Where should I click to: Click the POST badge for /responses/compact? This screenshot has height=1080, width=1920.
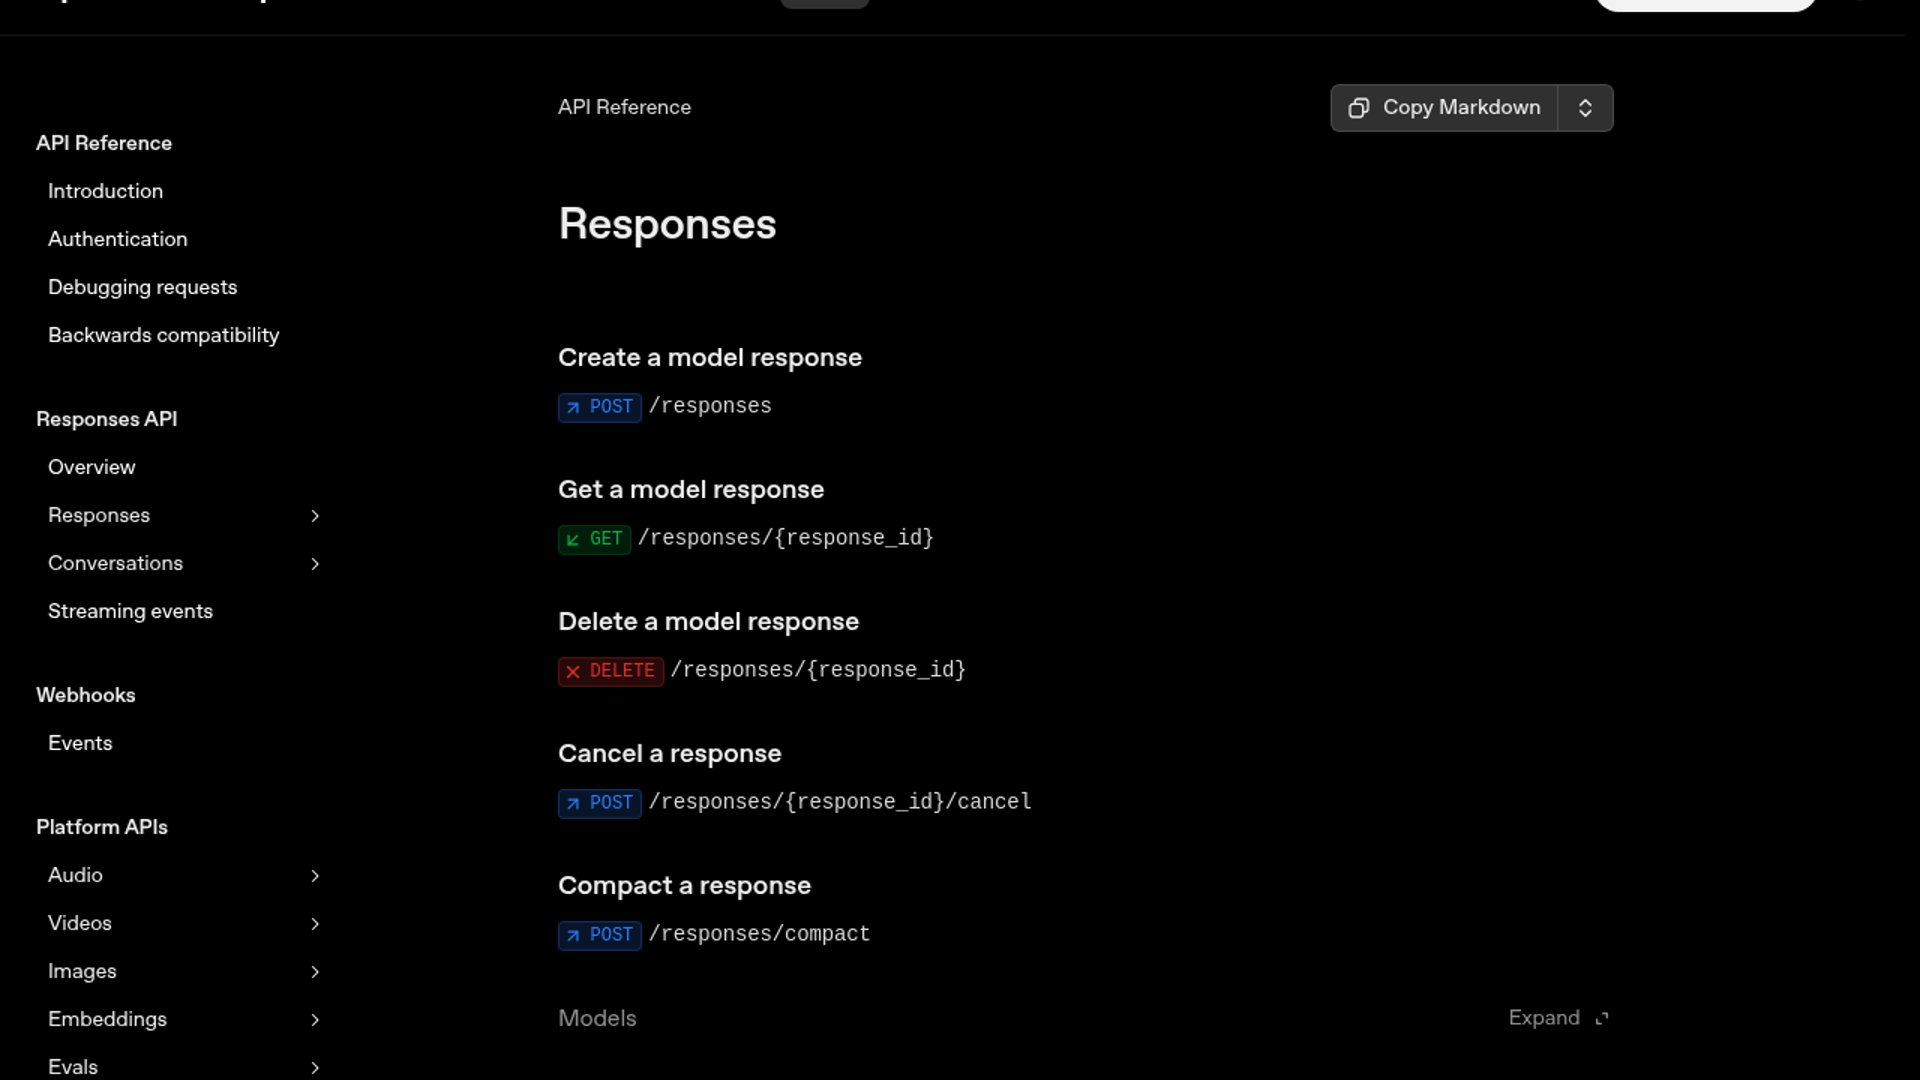pos(599,935)
